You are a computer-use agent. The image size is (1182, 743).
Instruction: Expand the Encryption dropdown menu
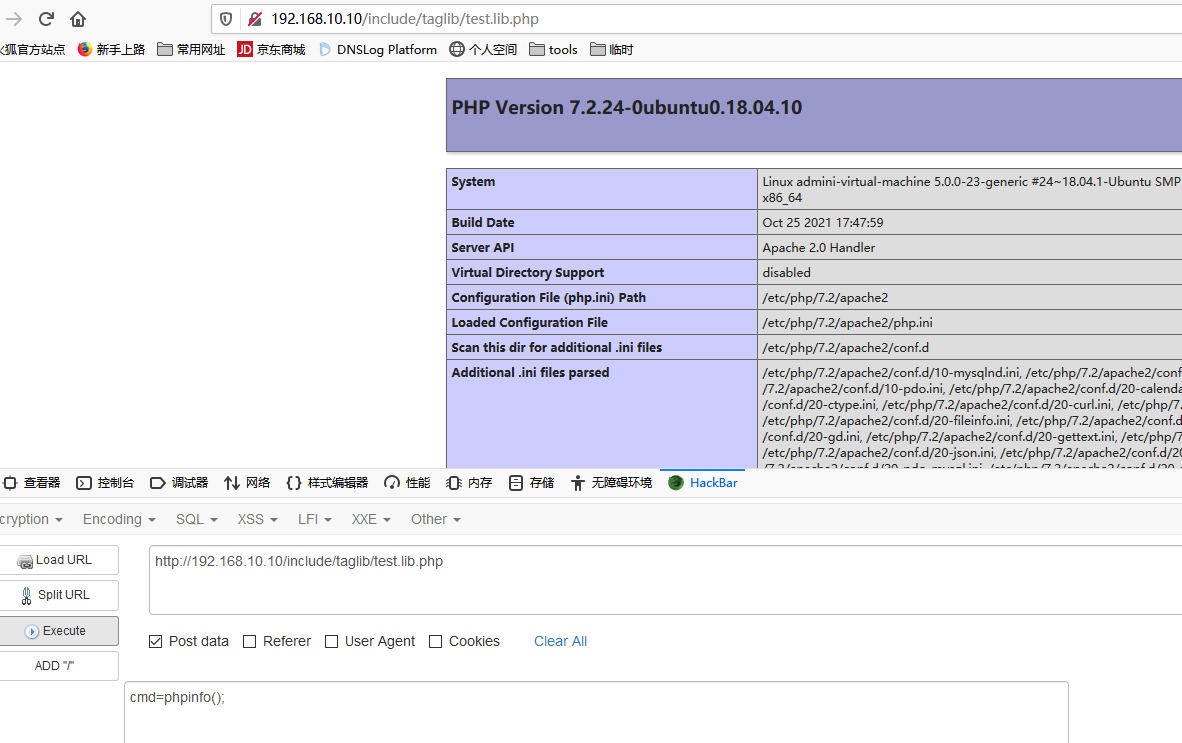tap(31, 519)
